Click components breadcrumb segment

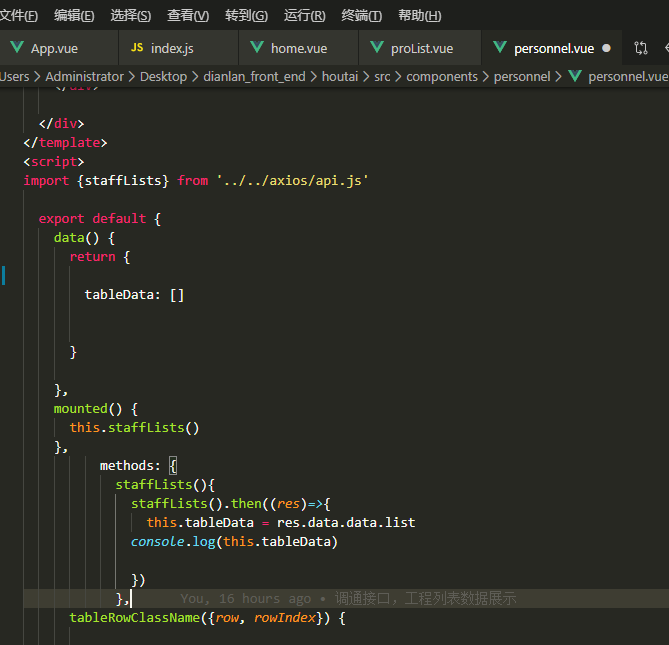[442, 77]
